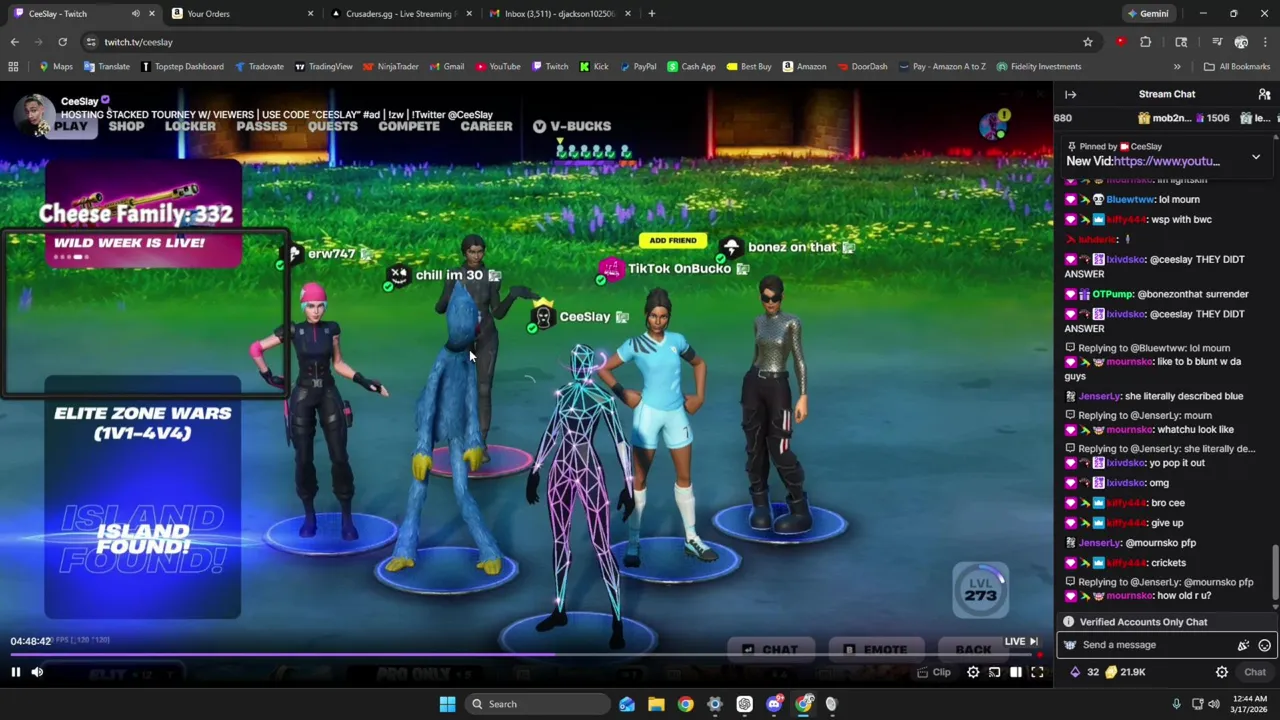Image resolution: width=1280 pixels, height=720 pixels.
Task: Mute audio on the Twitch tab
Action: tap(135, 14)
